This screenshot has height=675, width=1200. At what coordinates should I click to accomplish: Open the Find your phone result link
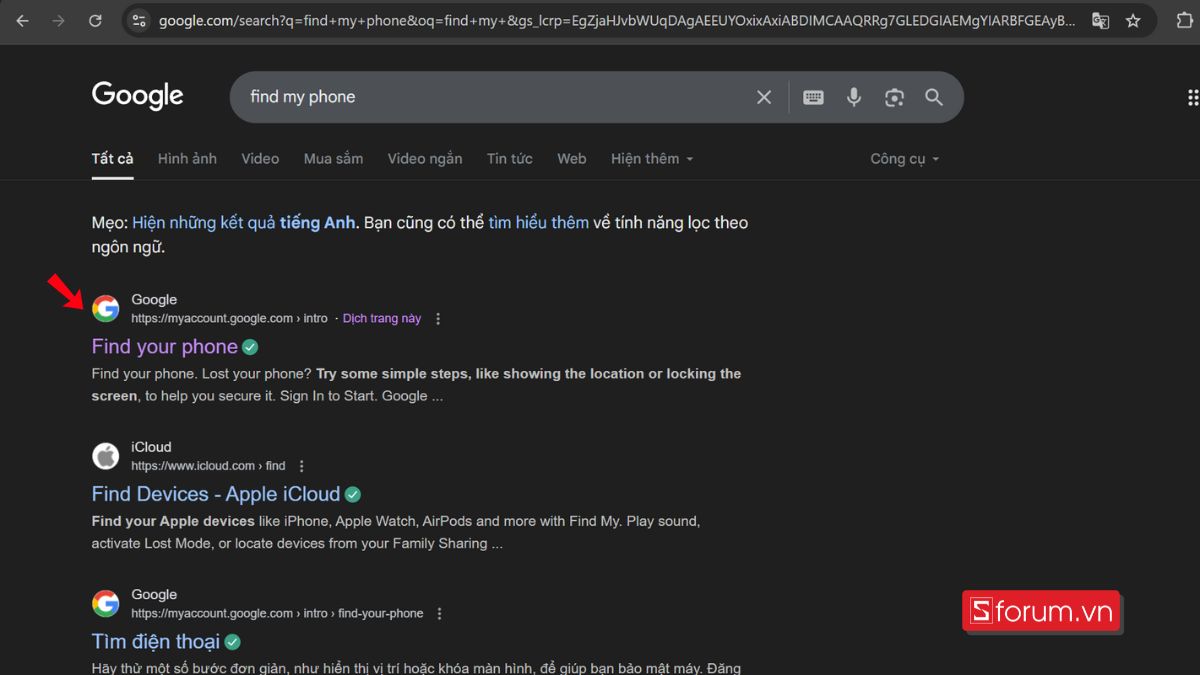click(x=165, y=347)
